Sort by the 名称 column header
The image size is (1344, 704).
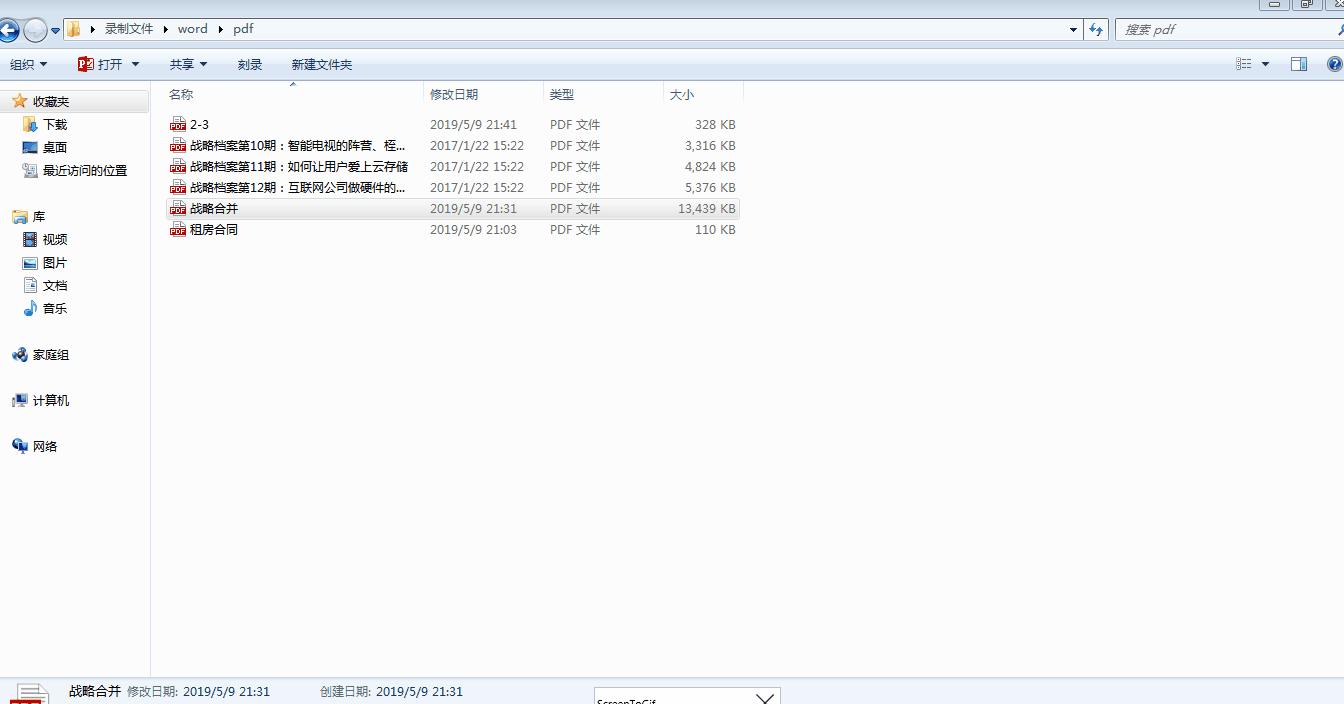click(x=181, y=94)
